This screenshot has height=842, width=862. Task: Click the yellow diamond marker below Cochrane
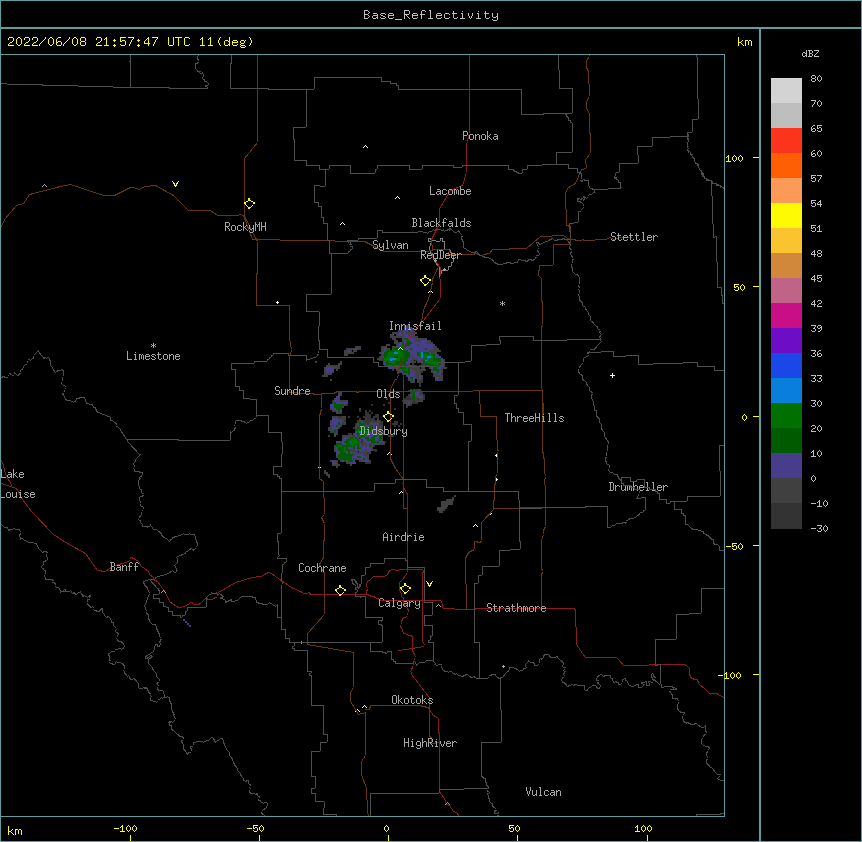340,590
